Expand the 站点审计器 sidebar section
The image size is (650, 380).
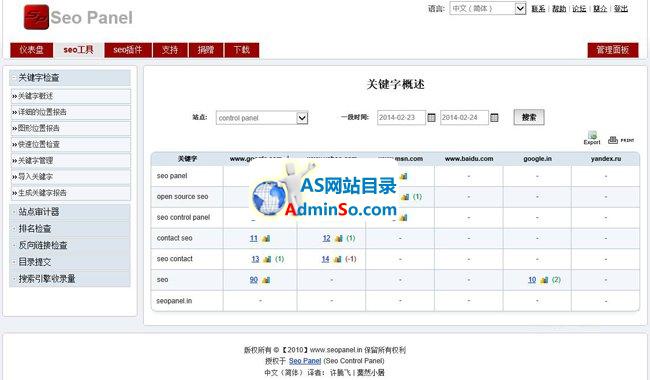[70, 212]
